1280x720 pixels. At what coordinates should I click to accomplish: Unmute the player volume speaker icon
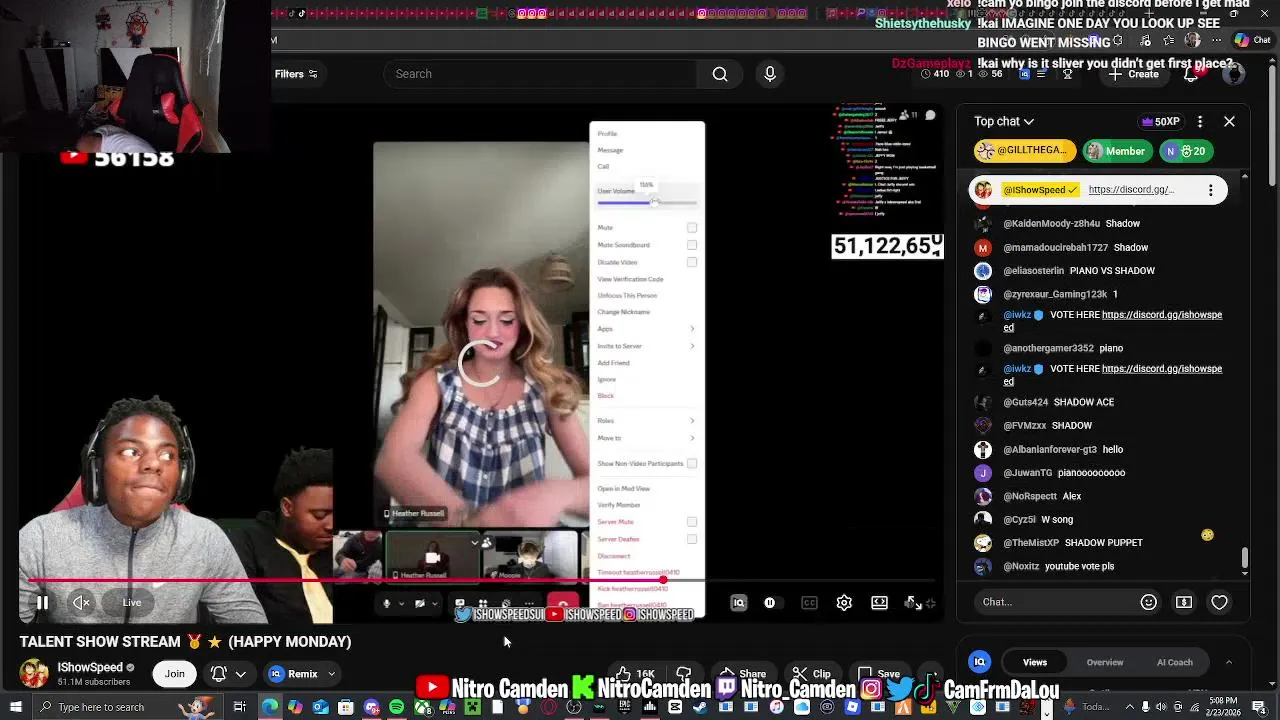(82, 602)
